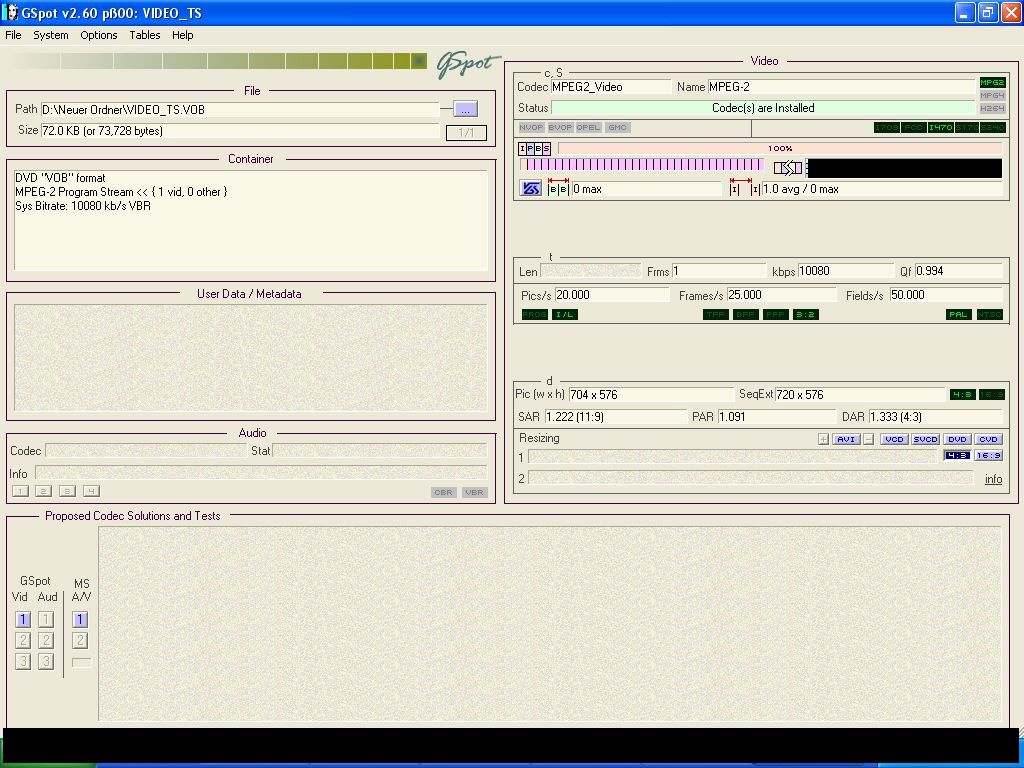Screen dimensions: 1024x768
Task: Click GSpot Vid test button 2
Action: tap(23, 640)
